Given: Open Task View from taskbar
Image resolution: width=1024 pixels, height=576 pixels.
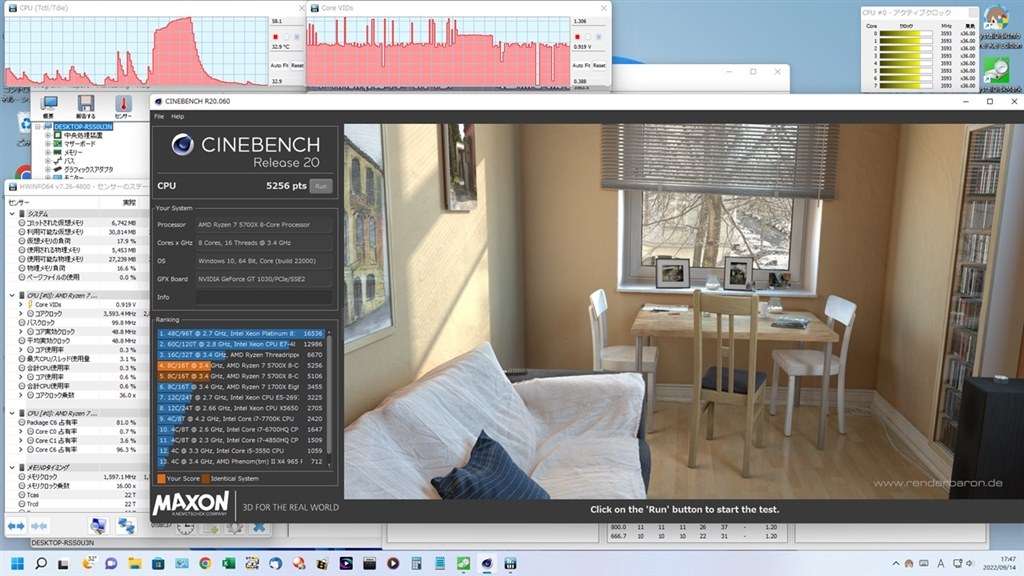Looking at the screenshot, I should [63, 563].
